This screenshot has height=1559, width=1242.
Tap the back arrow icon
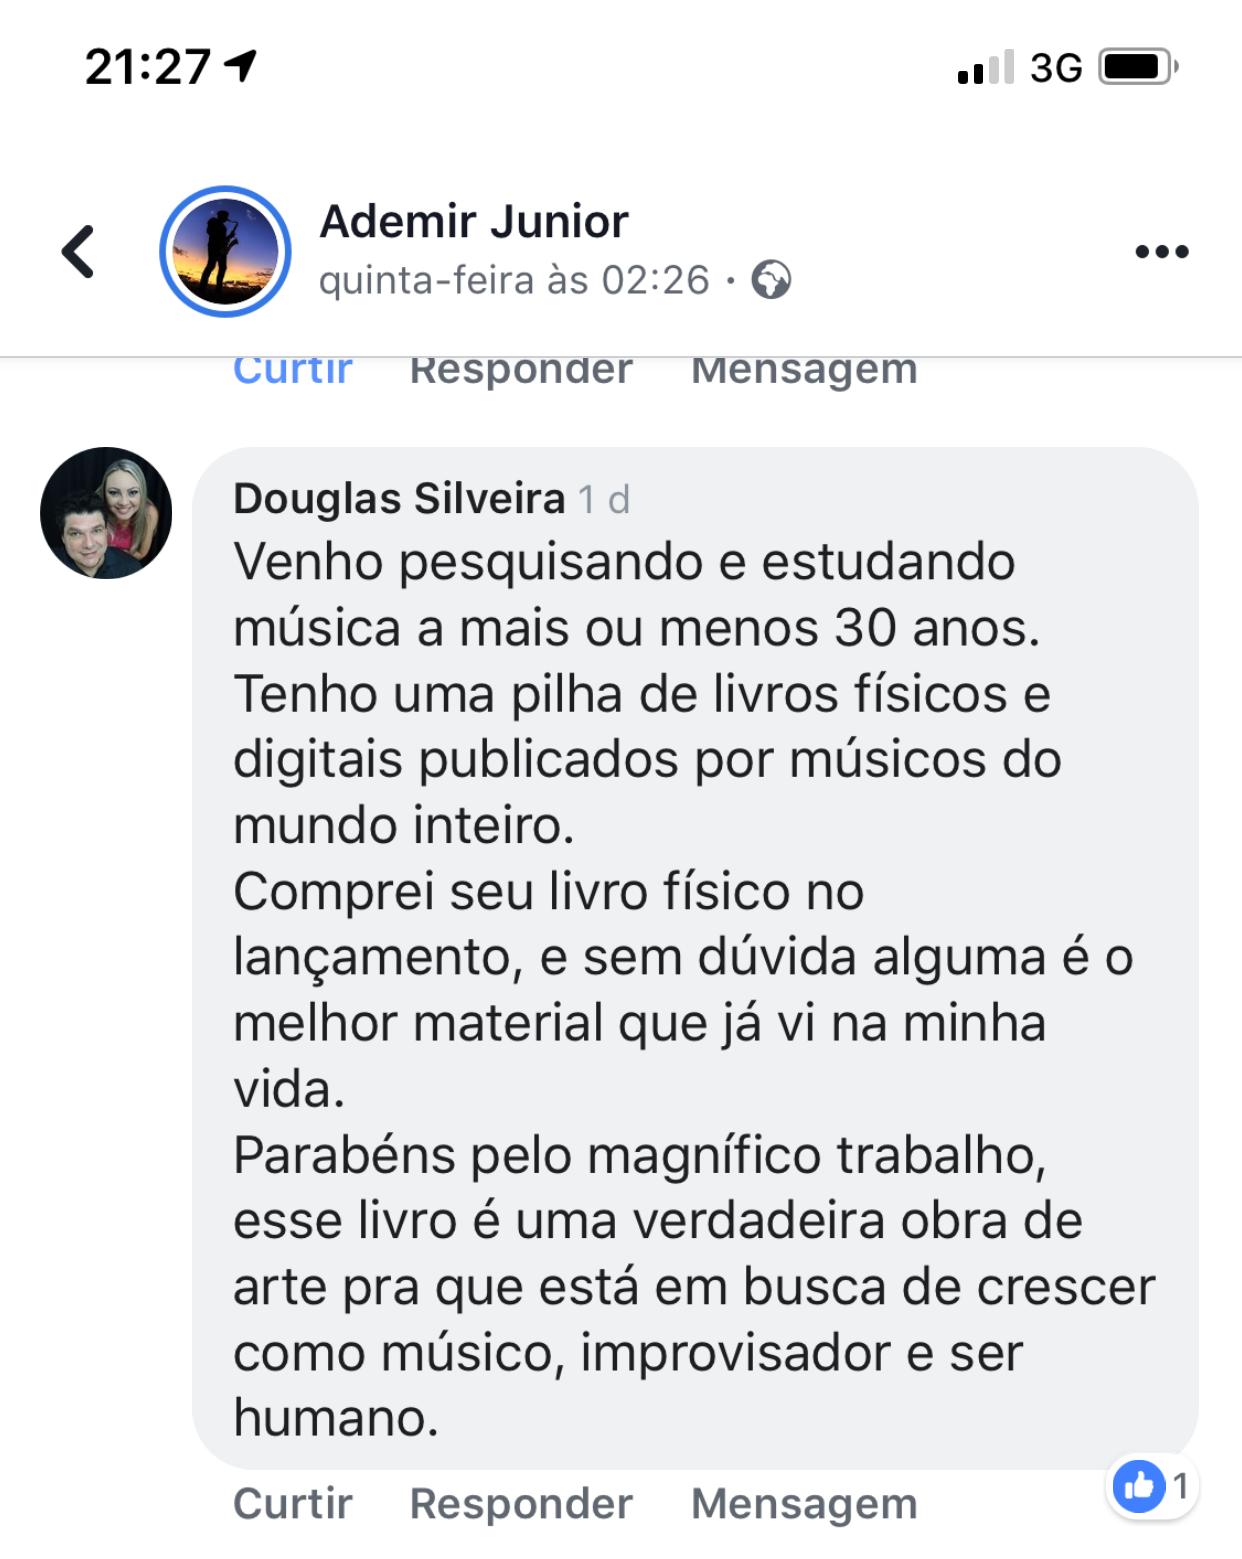click(78, 251)
